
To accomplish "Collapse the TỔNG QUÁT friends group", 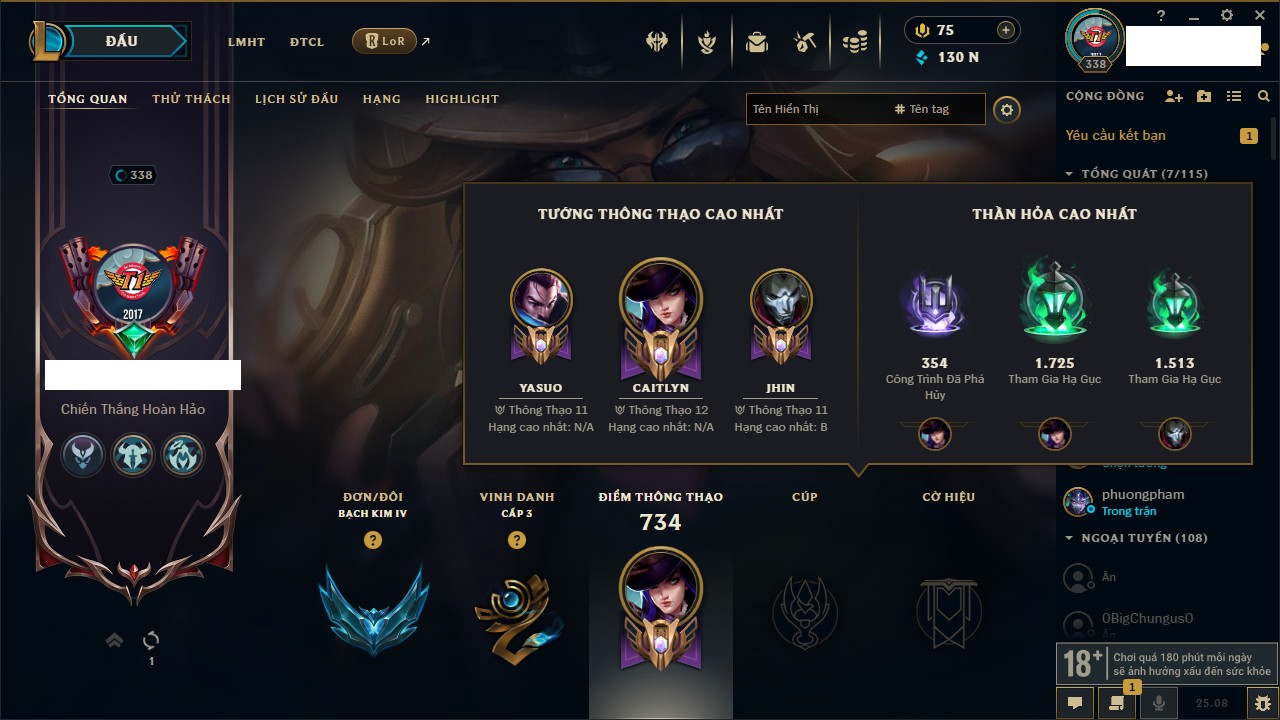I will click(x=1069, y=174).
